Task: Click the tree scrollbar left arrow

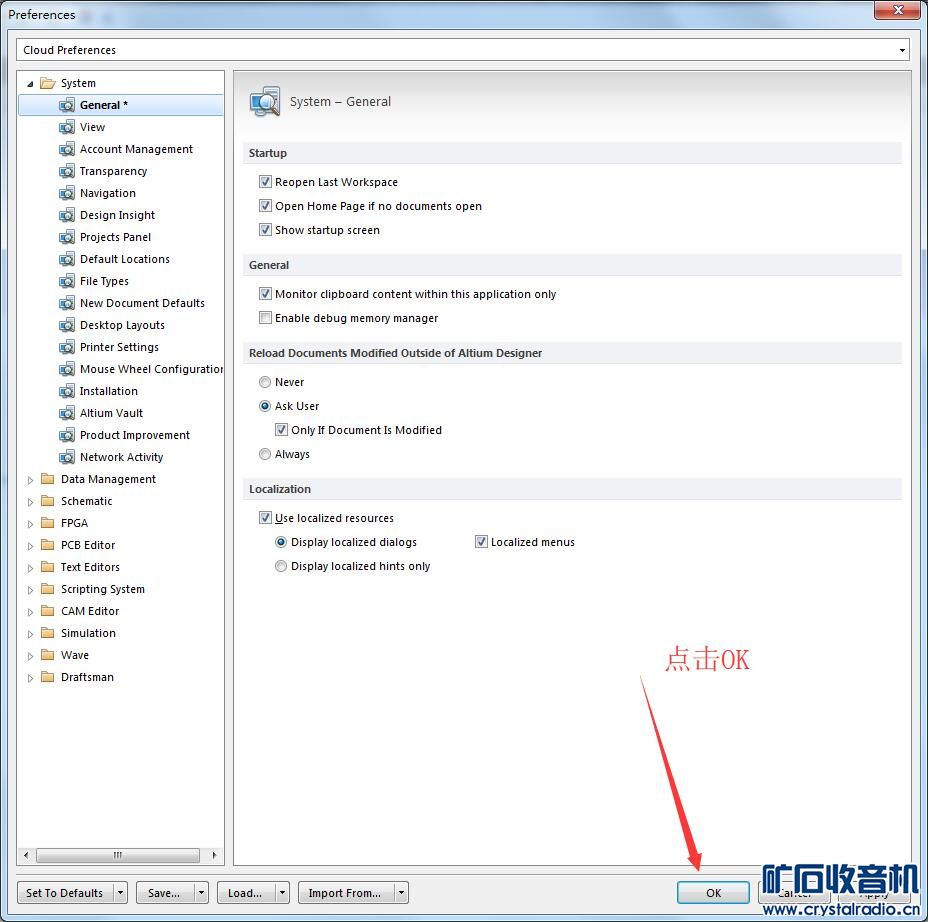Action: [25, 855]
